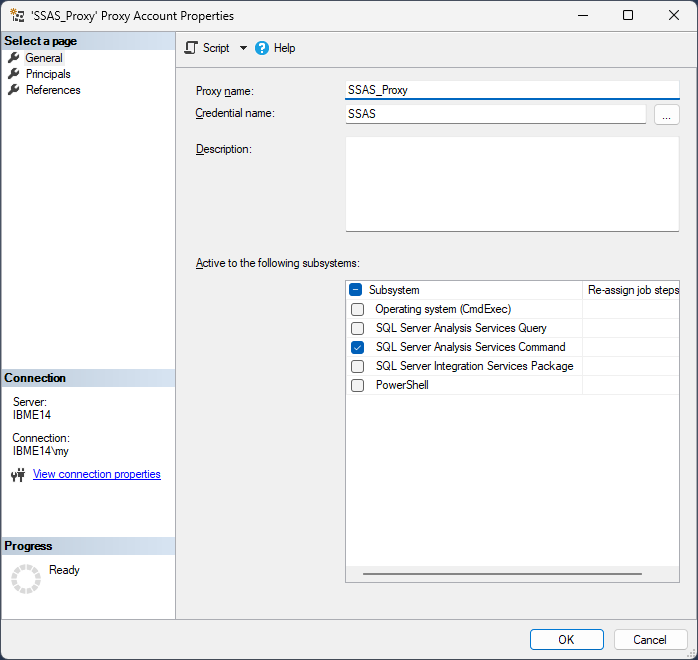
Task: Click the Select a page header
Action: coord(88,41)
